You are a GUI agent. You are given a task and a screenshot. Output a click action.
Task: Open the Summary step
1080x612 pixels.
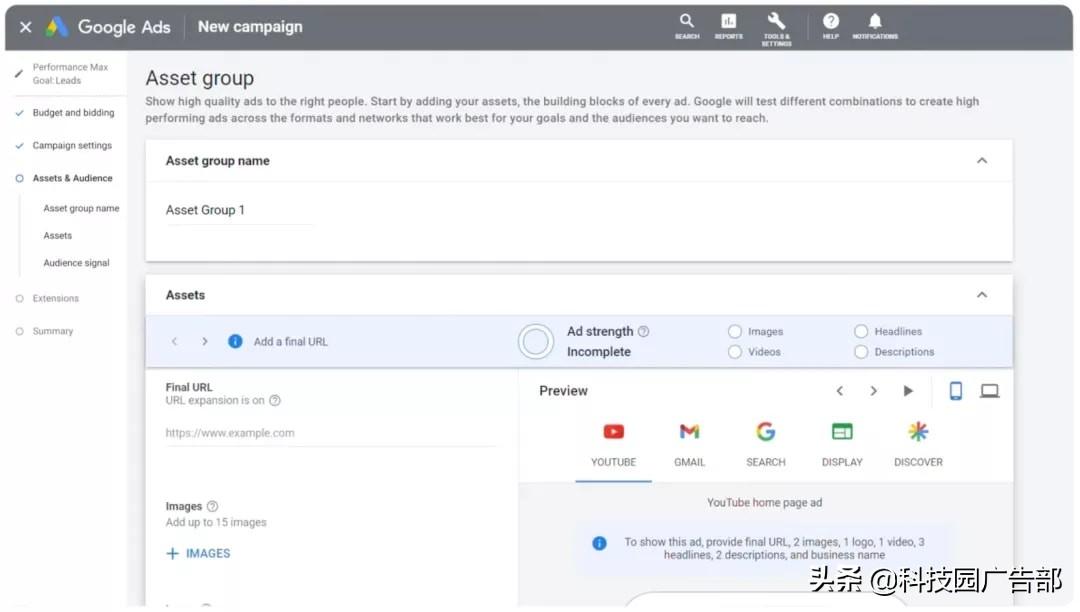coord(52,331)
